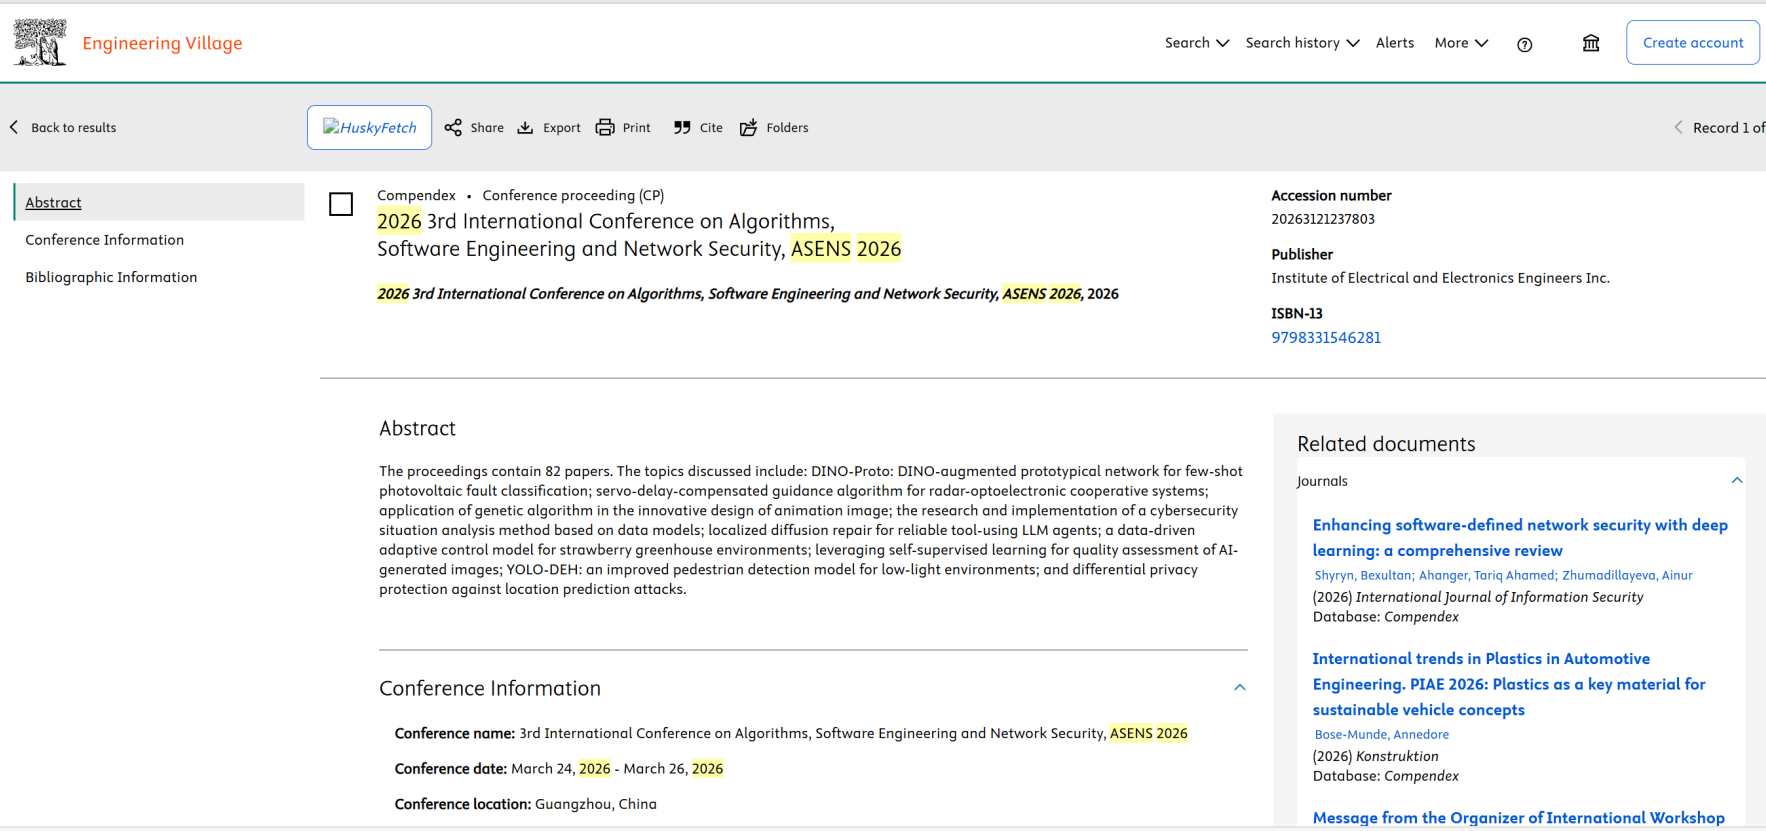Screen dimensions: 1766x831
Task: Open the Alerts menu item
Action: tap(1395, 43)
